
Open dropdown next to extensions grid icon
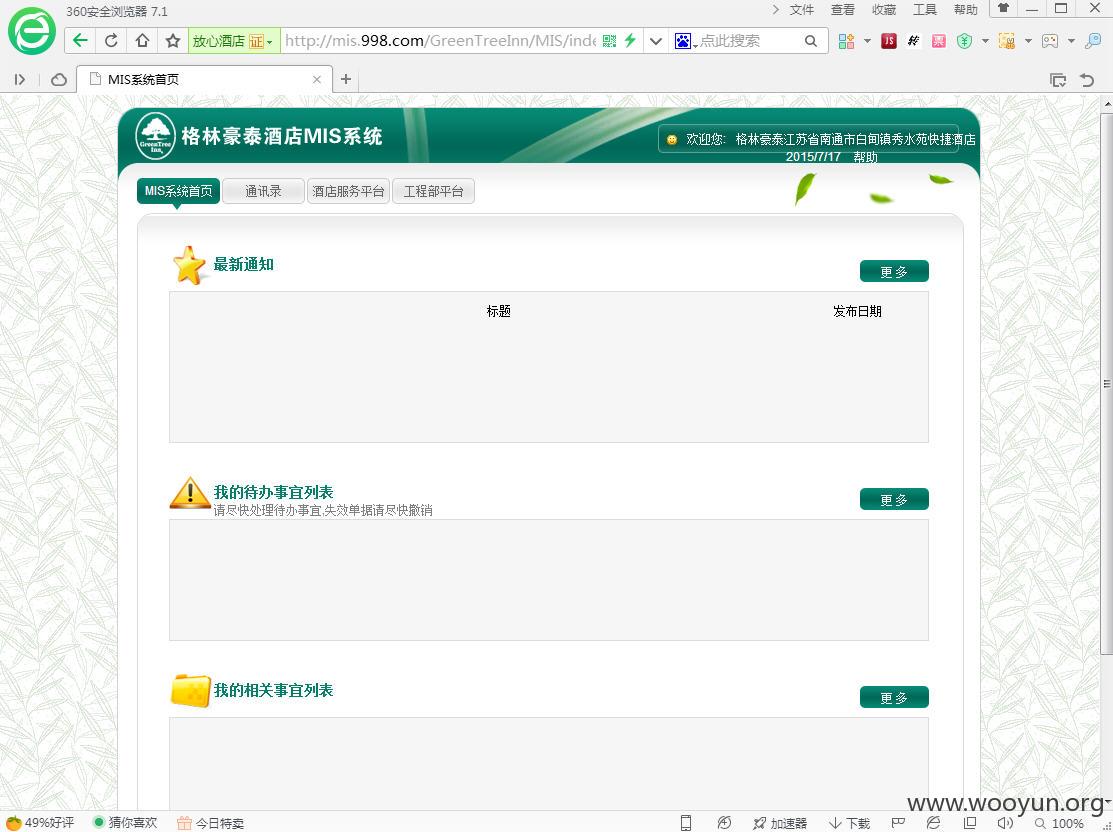(x=867, y=41)
